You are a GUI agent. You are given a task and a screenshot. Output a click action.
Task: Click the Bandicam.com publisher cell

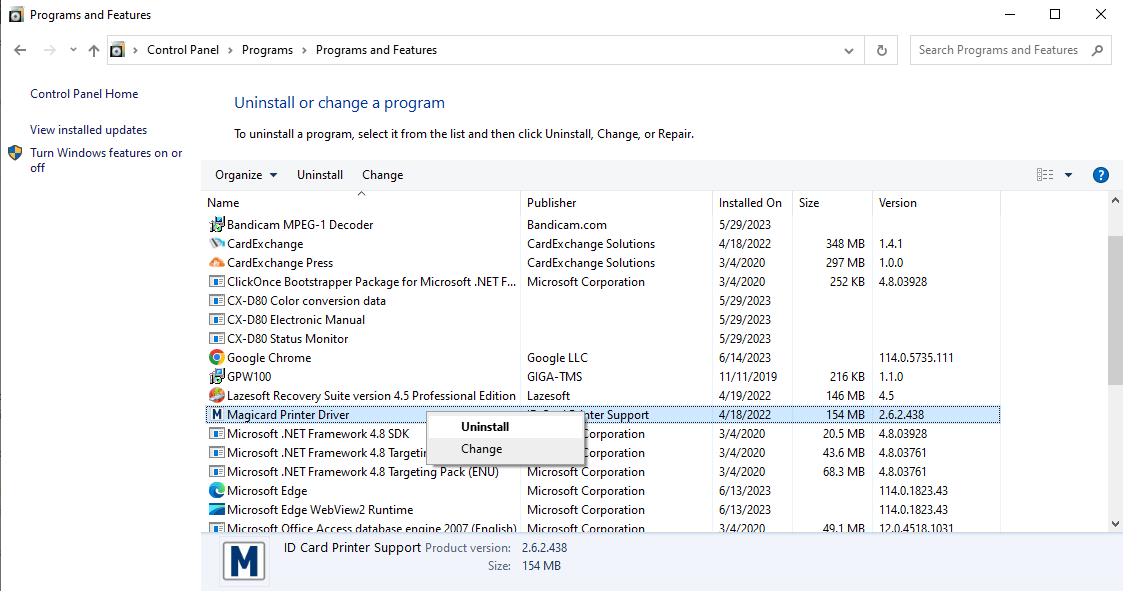pos(567,225)
